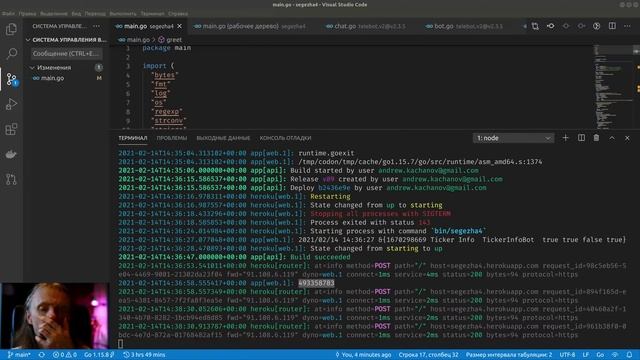
Task: Kill the terminal with the trash icon
Action: pyautogui.click(x=596, y=138)
